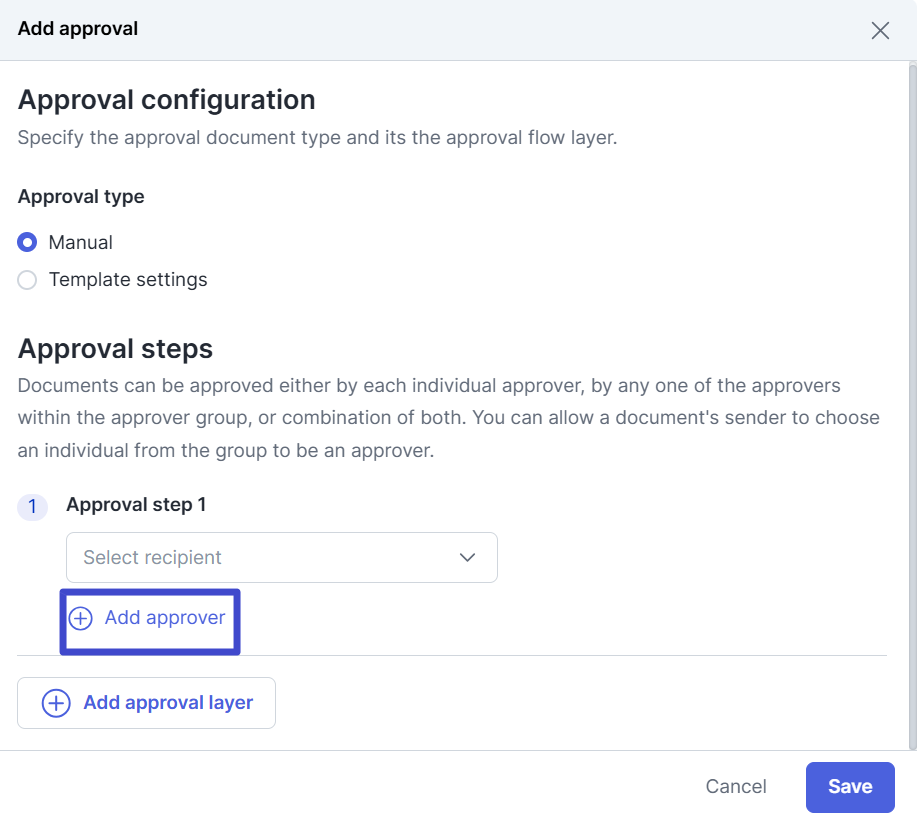Click the Approval step 1 label

(x=136, y=505)
